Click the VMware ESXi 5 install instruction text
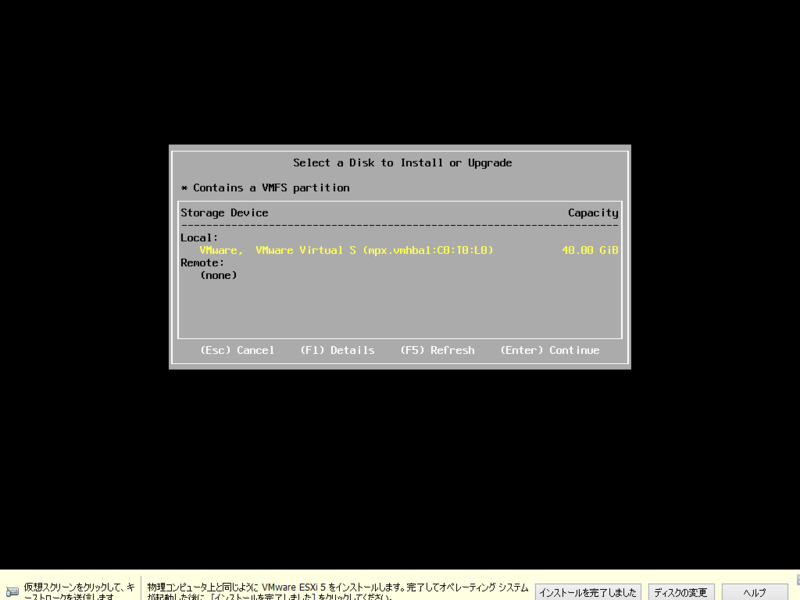800x600 pixels. [337, 592]
